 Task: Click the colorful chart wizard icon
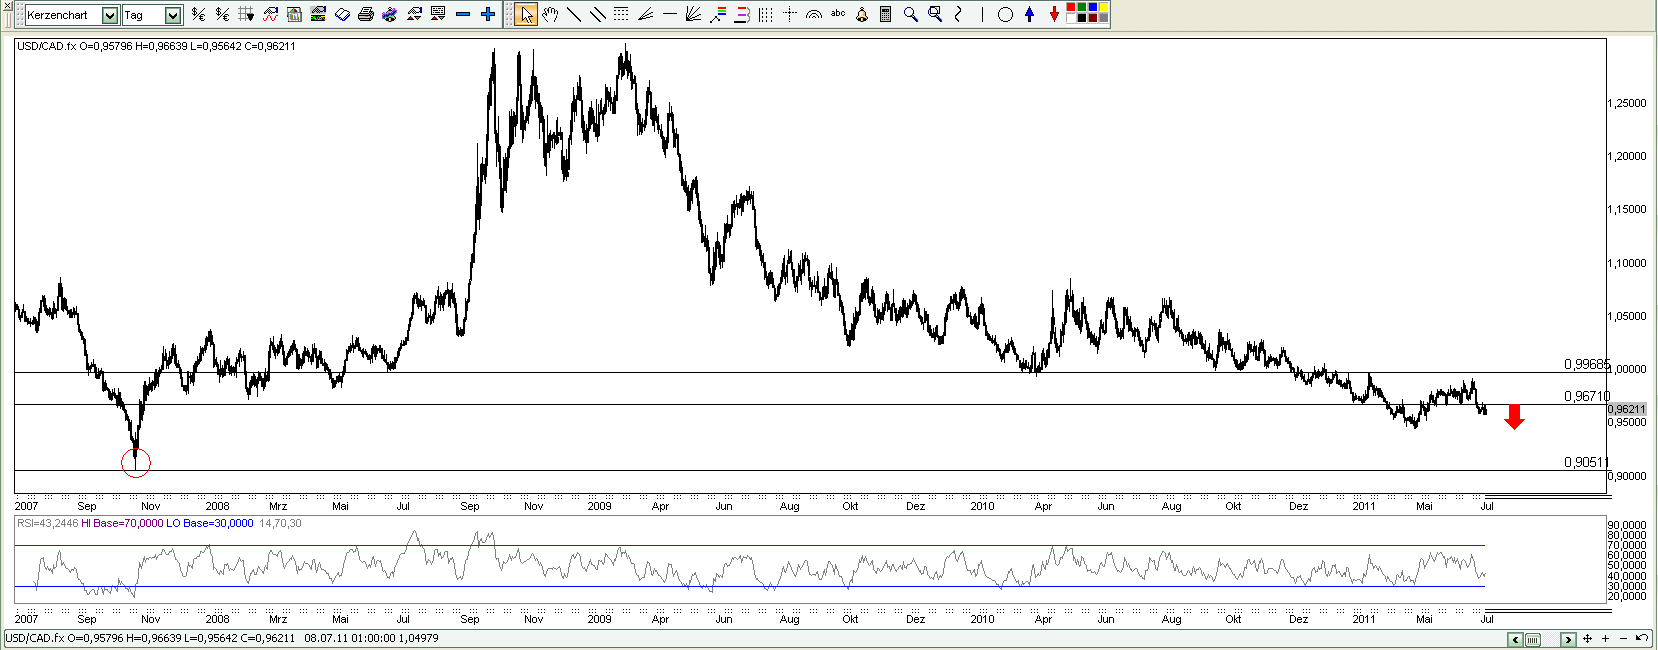390,14
